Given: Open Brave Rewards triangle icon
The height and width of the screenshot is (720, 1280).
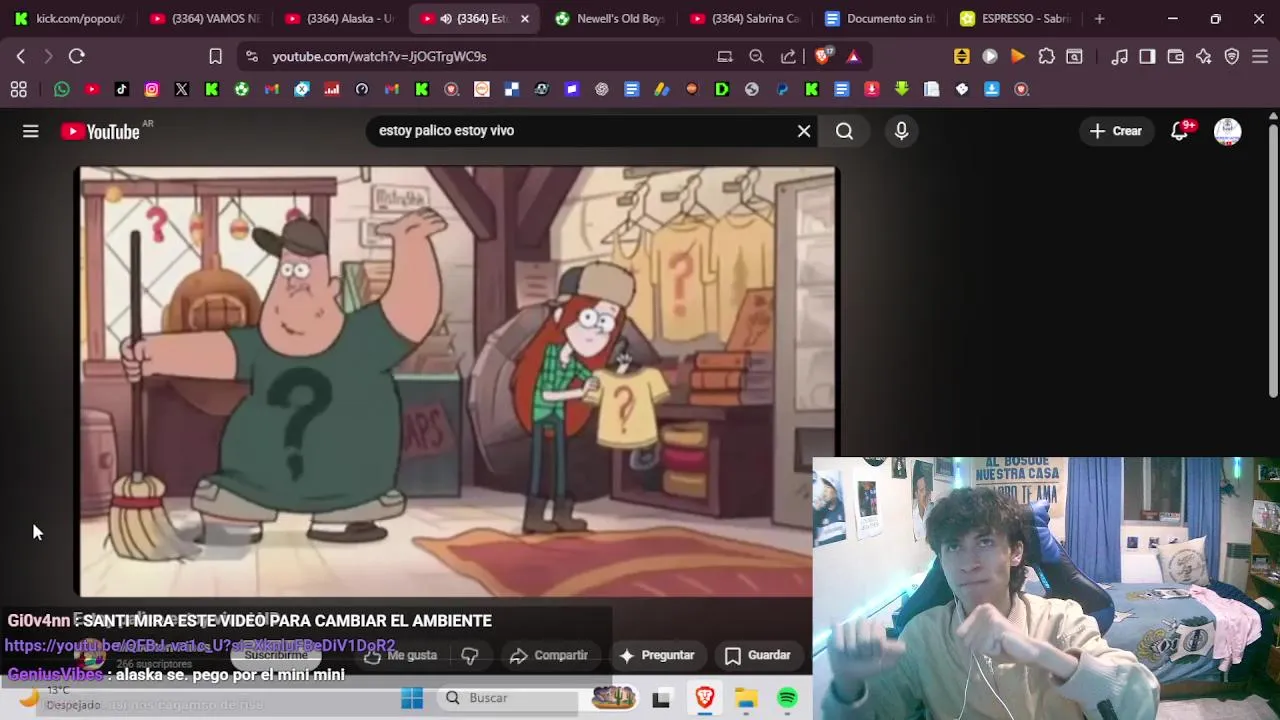Looking at the screenshot, I should click(853, 57).
